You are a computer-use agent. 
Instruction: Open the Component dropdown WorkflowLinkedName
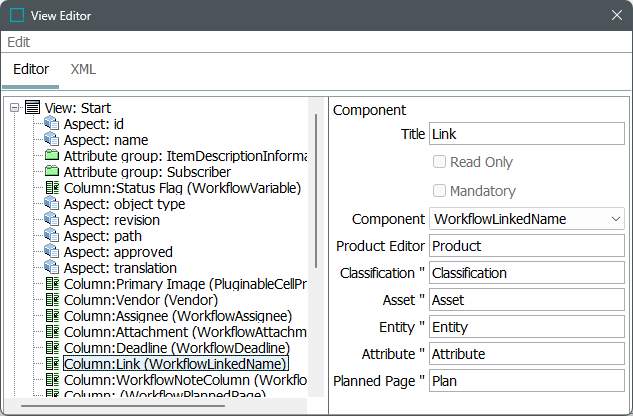click(x=526, y=218)
